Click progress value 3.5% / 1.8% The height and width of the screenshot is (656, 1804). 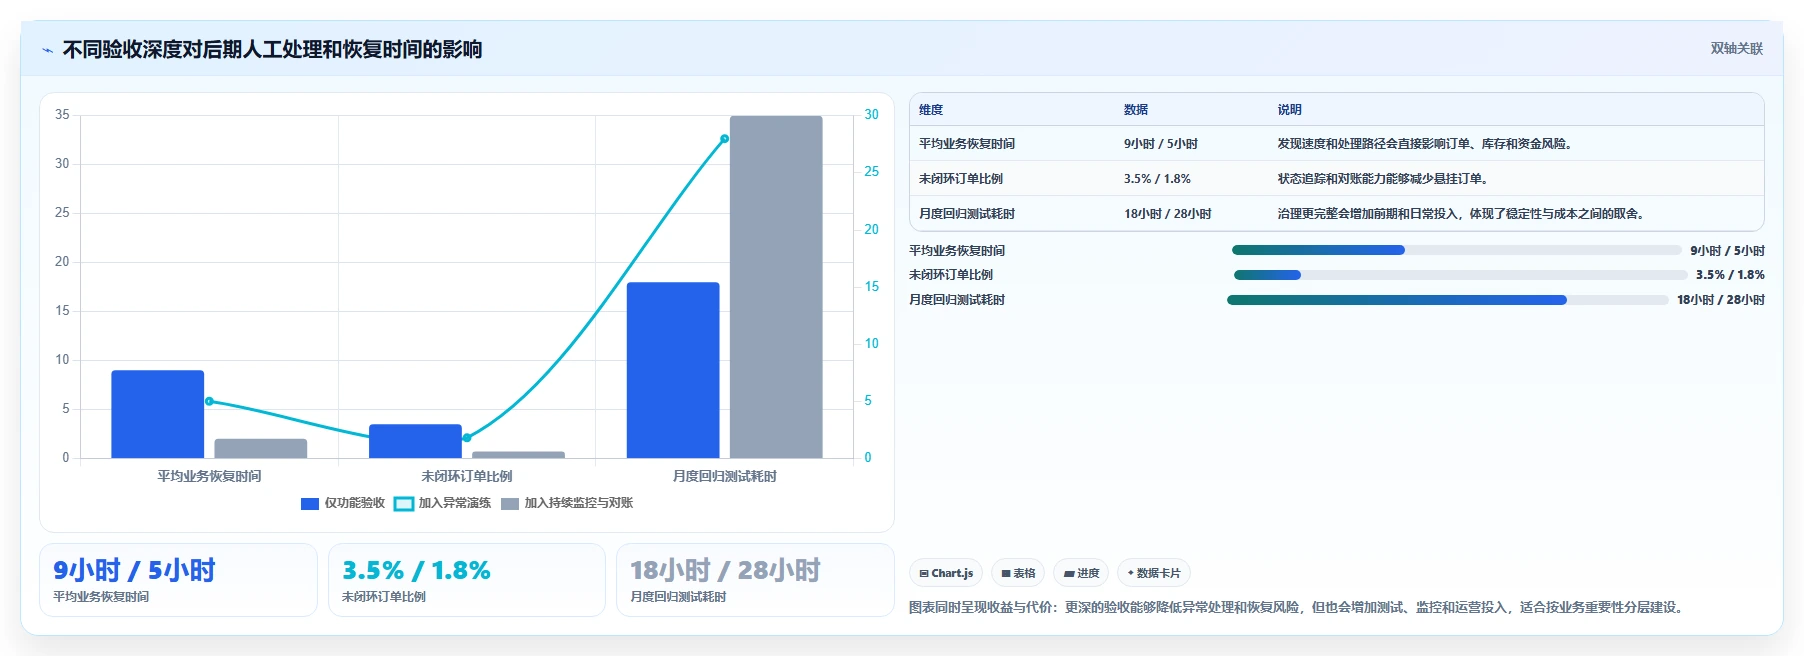(x=1730, y=275)
